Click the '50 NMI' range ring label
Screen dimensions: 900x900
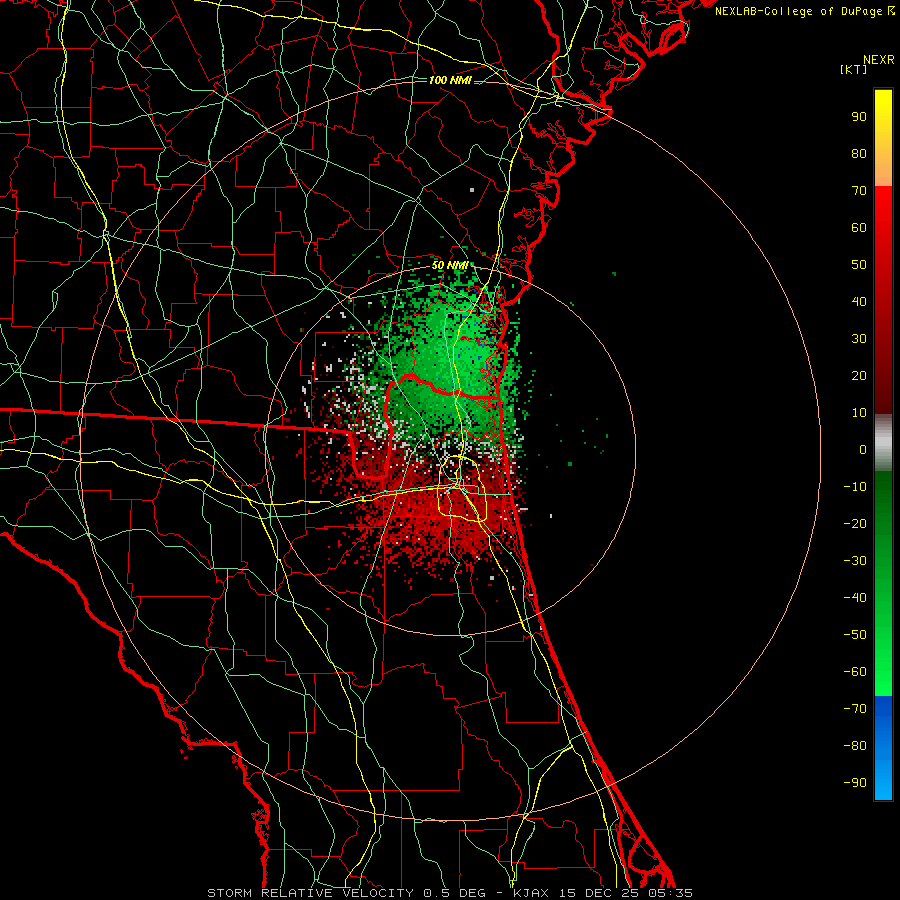coord(450,265)
